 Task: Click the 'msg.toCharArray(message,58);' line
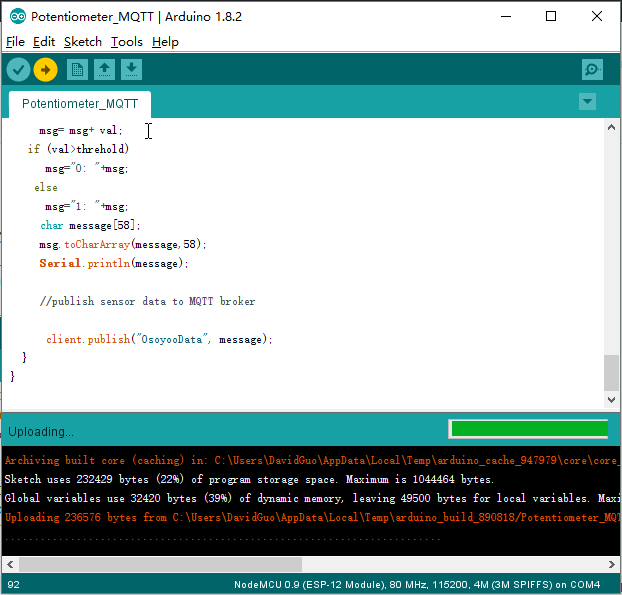click(123, 244)
